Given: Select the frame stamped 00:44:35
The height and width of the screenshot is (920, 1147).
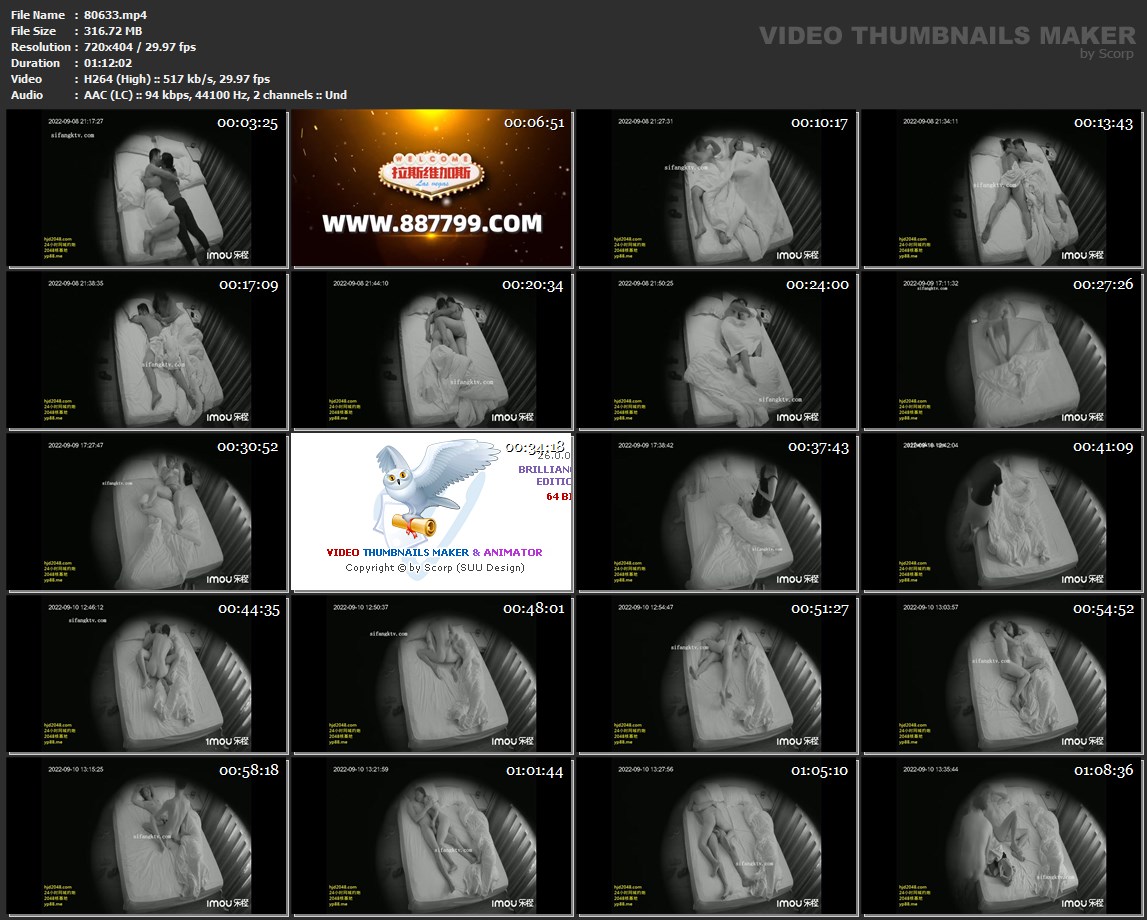Looking at the screenshot, I should [x=146, y=674].
